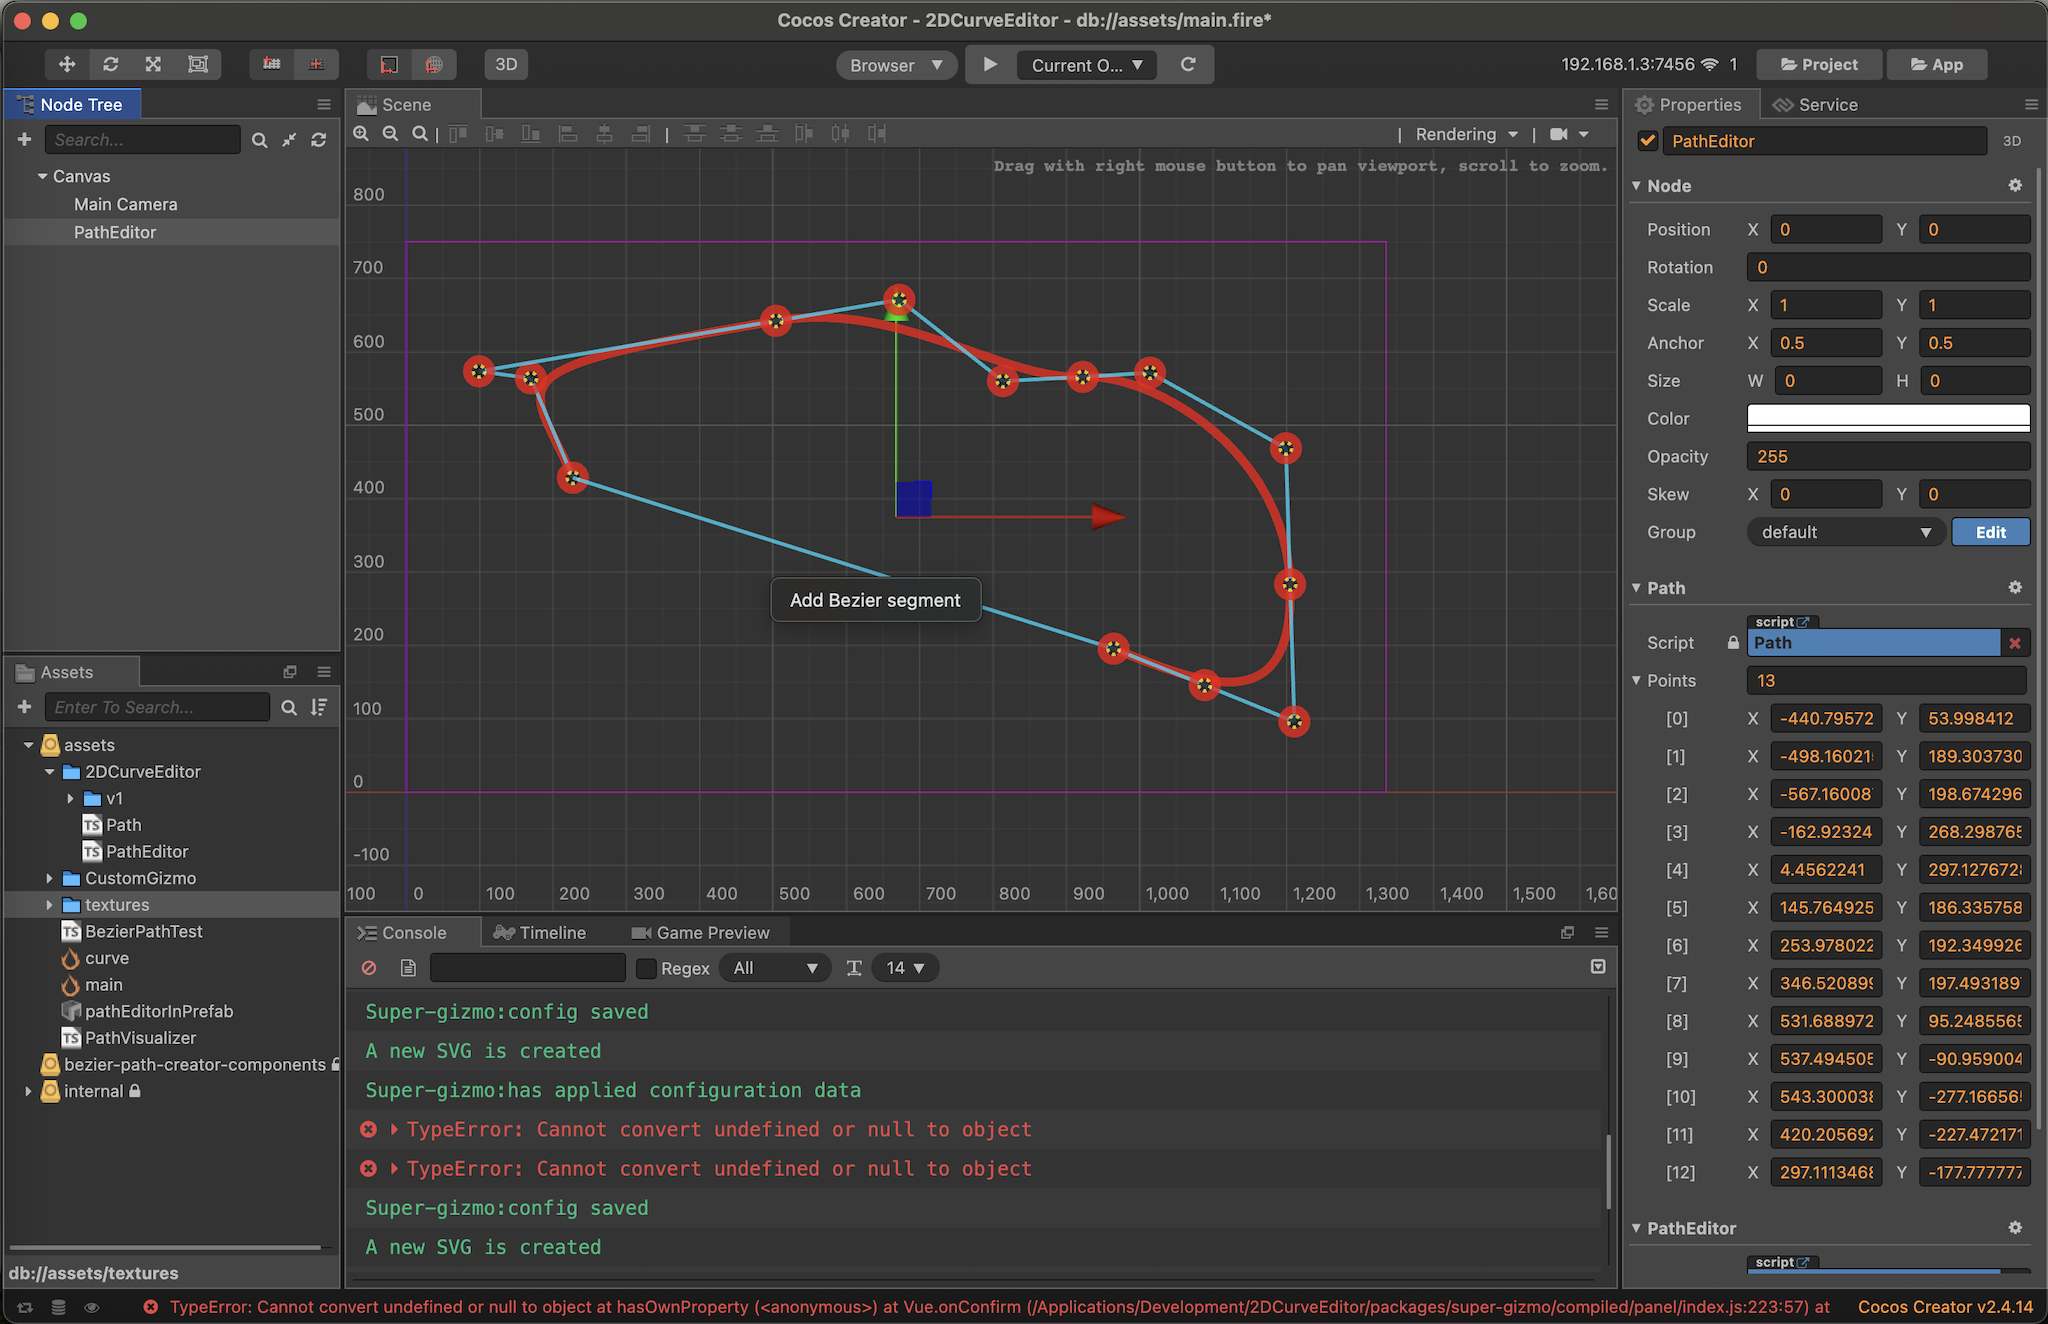
Task: Select the Move tool in the toolbar
Action: 66,64
